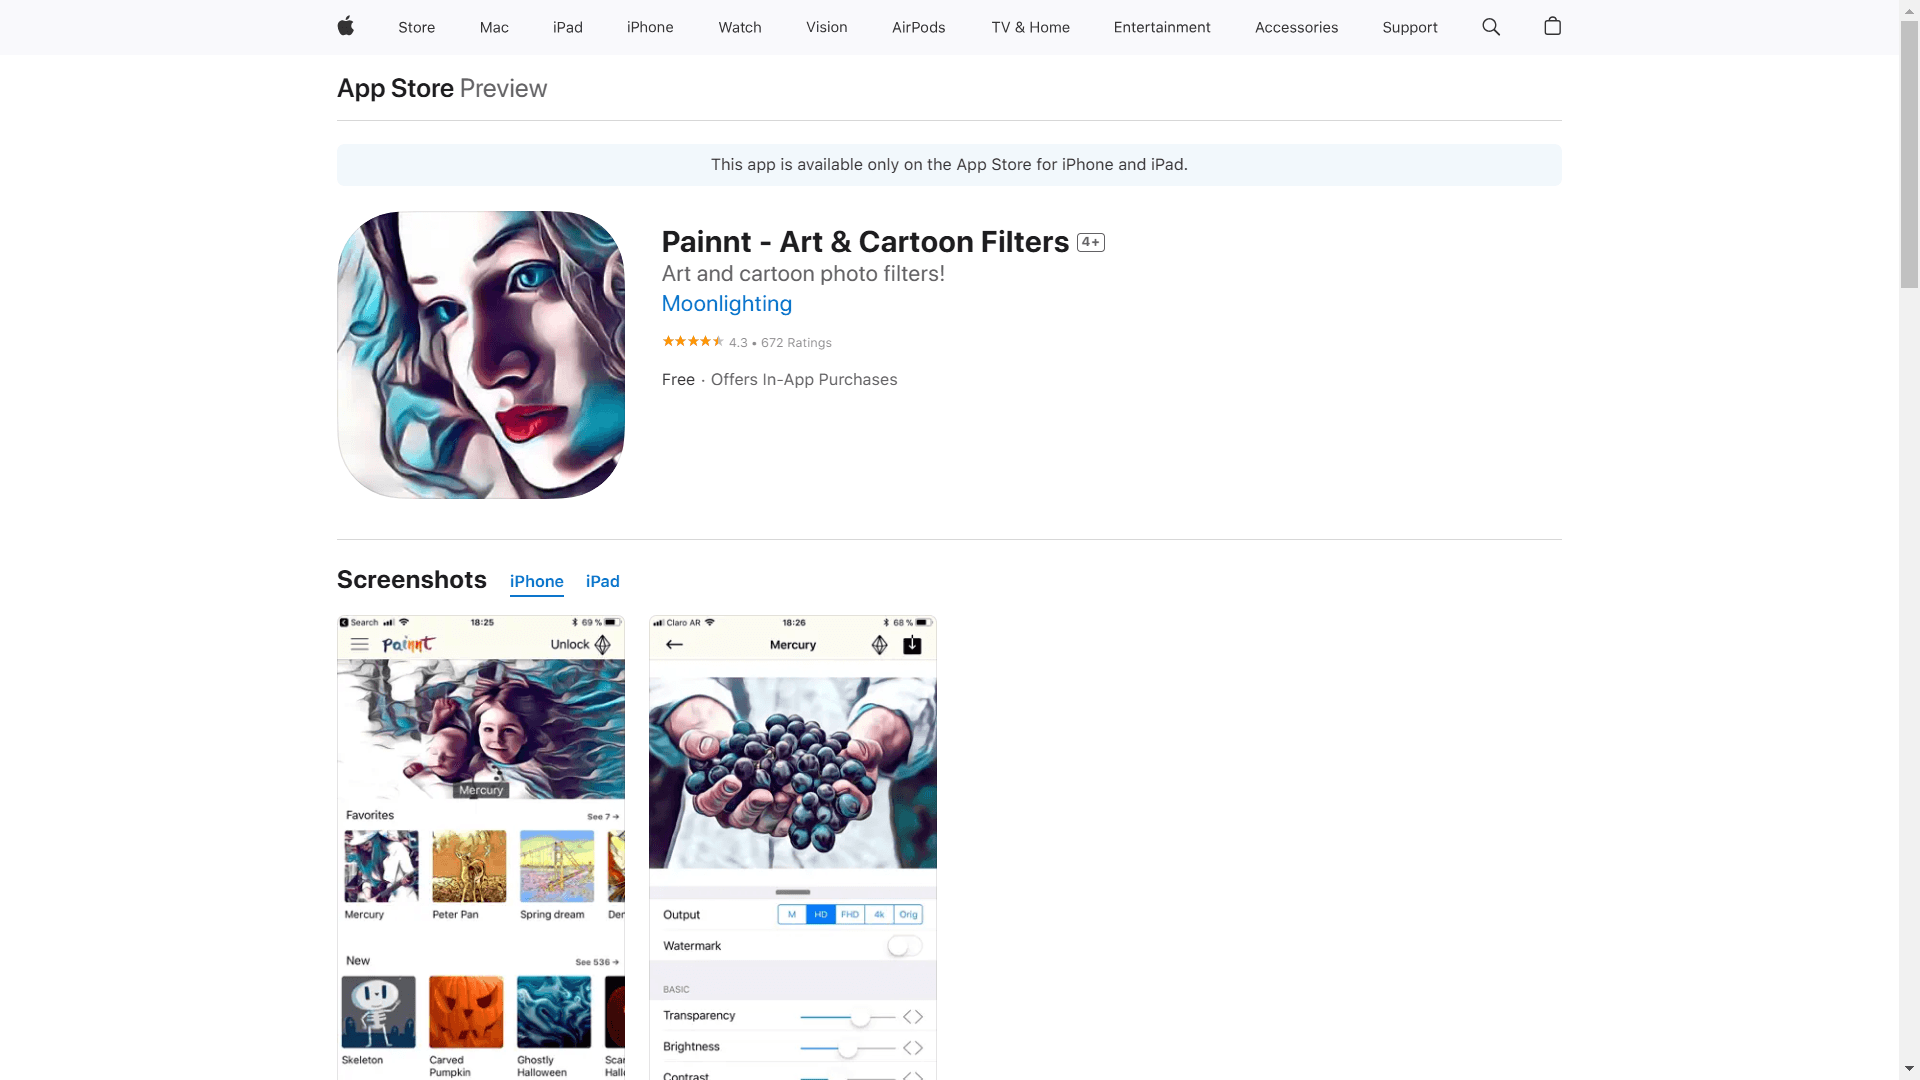Click the download icon beside Mercury title

point(912,645)
